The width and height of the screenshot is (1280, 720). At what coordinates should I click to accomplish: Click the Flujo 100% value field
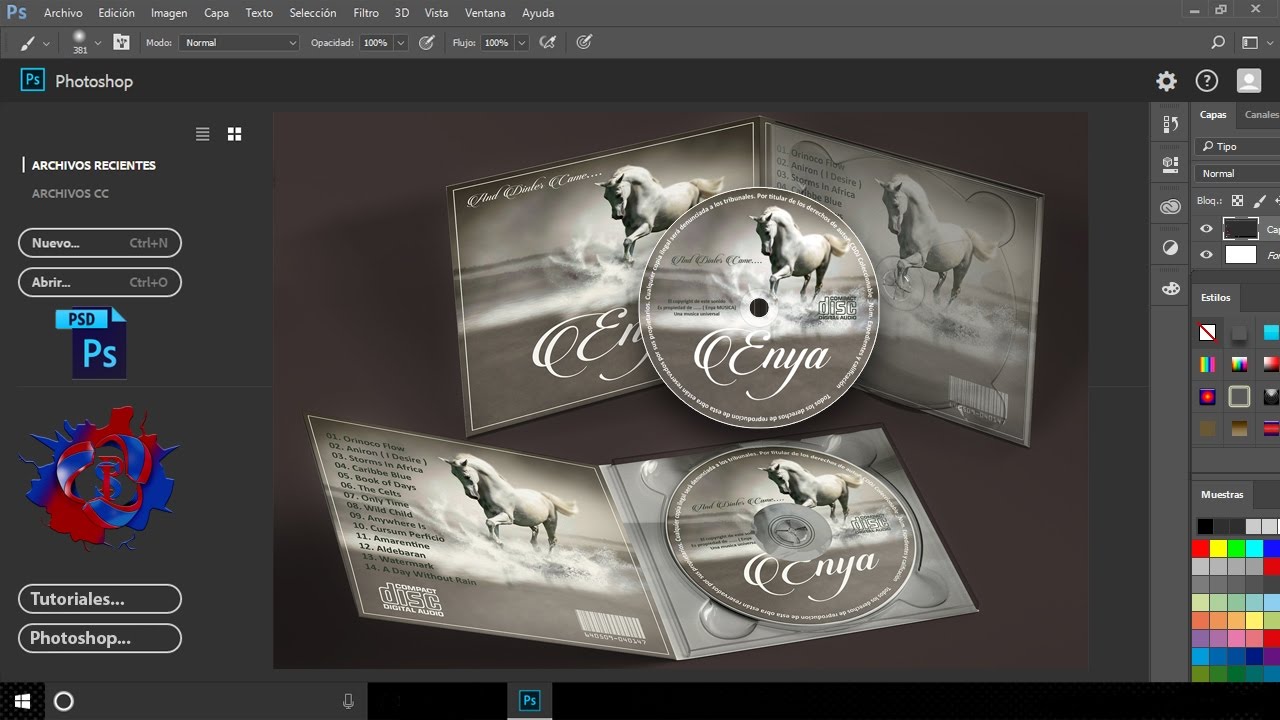pos(497,43)
